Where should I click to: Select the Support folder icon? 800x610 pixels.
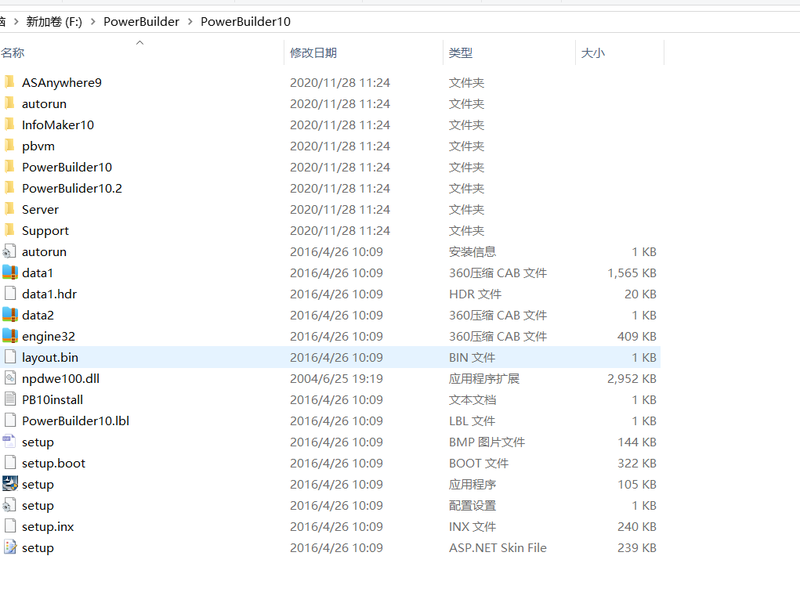click(9, 231)
